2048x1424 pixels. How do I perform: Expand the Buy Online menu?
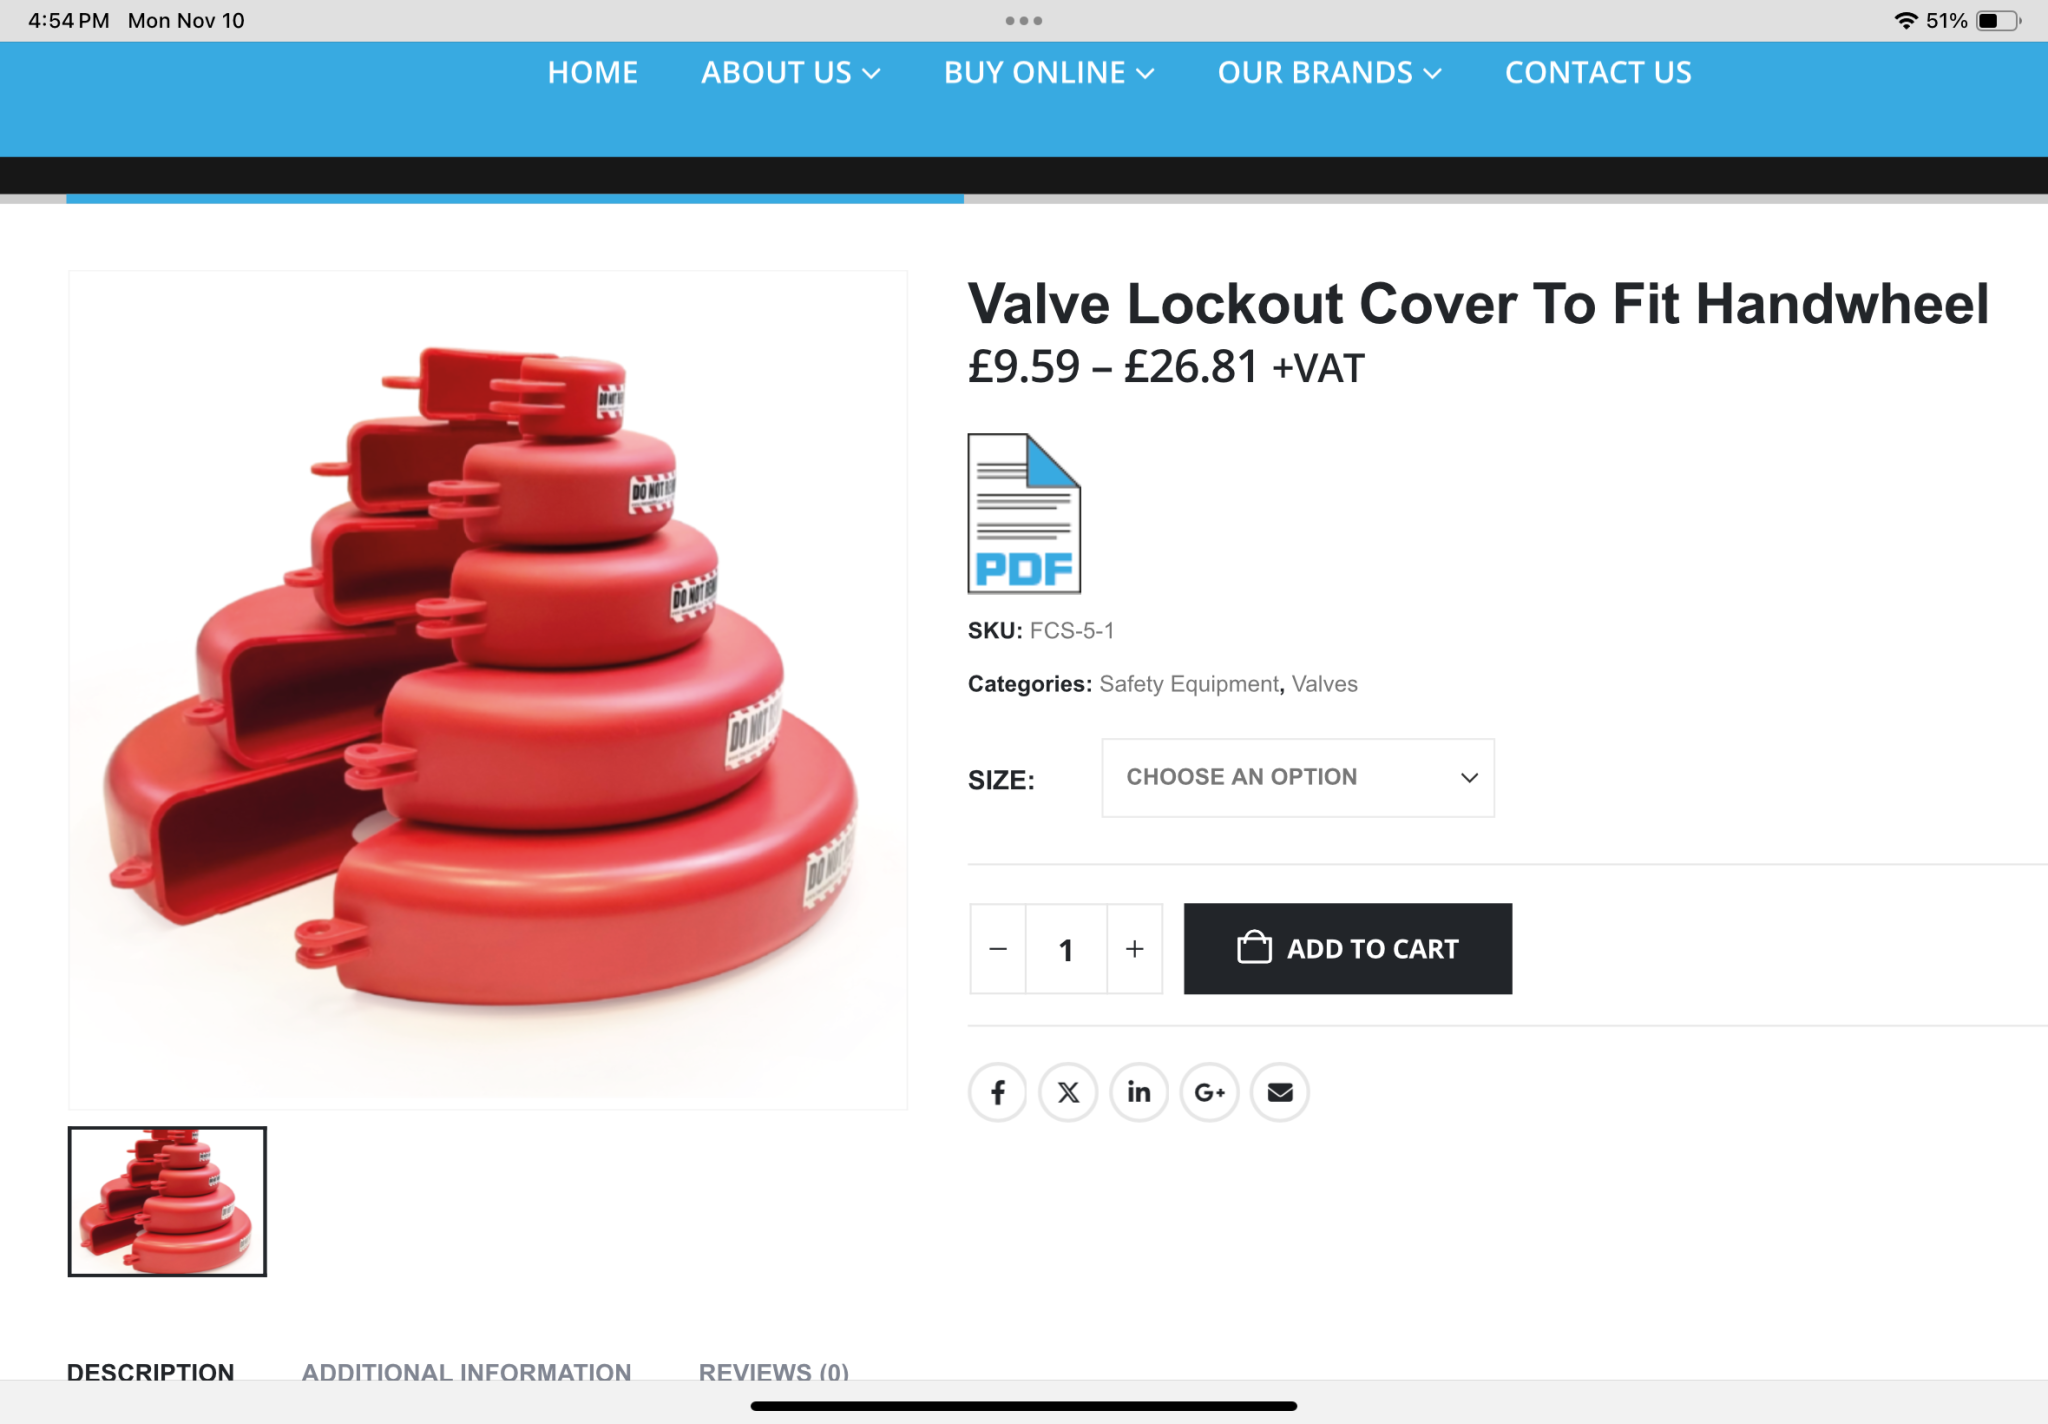1049,73
